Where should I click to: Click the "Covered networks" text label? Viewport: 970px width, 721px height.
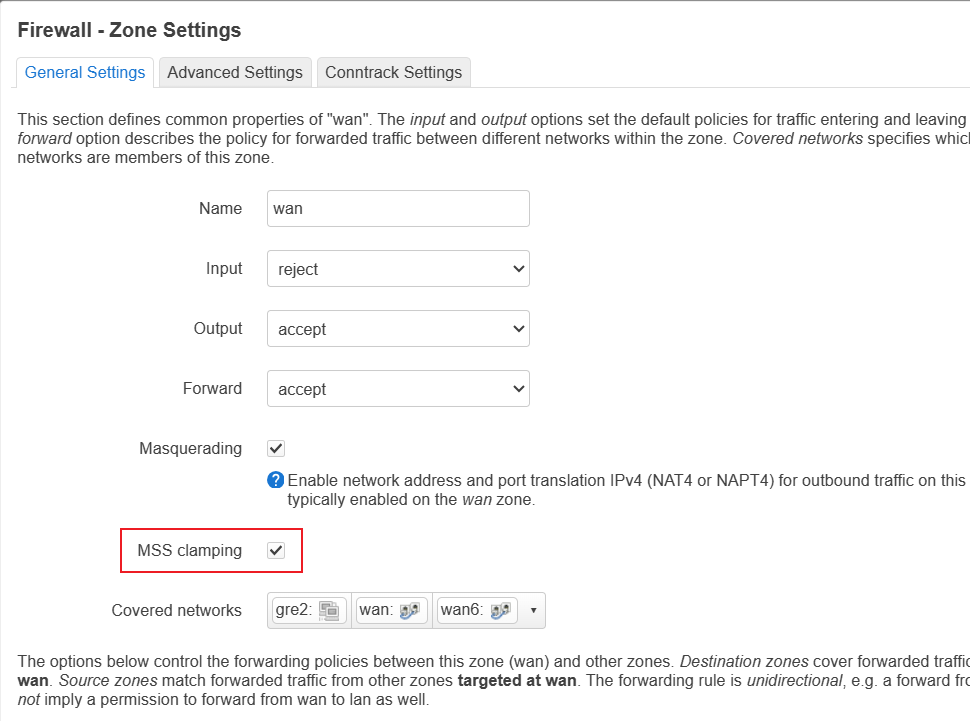point(177,610)
